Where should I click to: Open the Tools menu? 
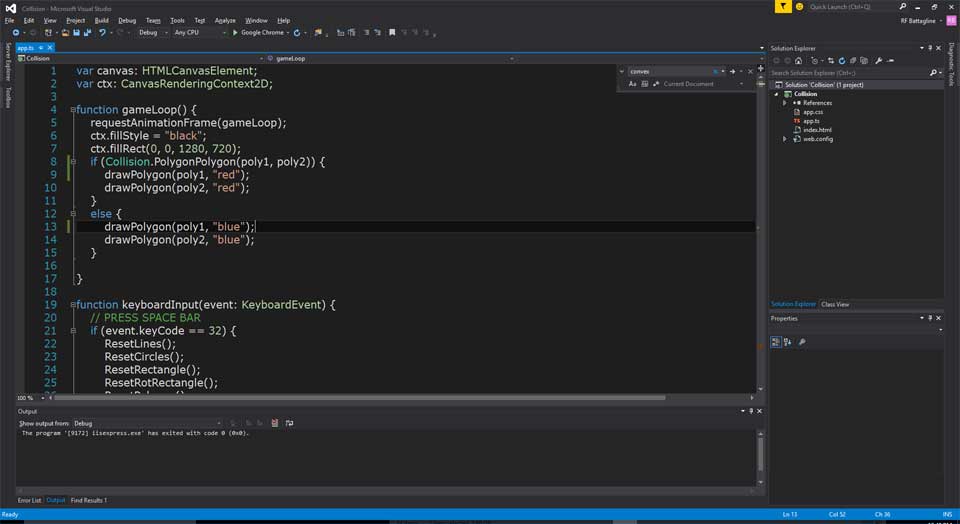click(177, 21)
